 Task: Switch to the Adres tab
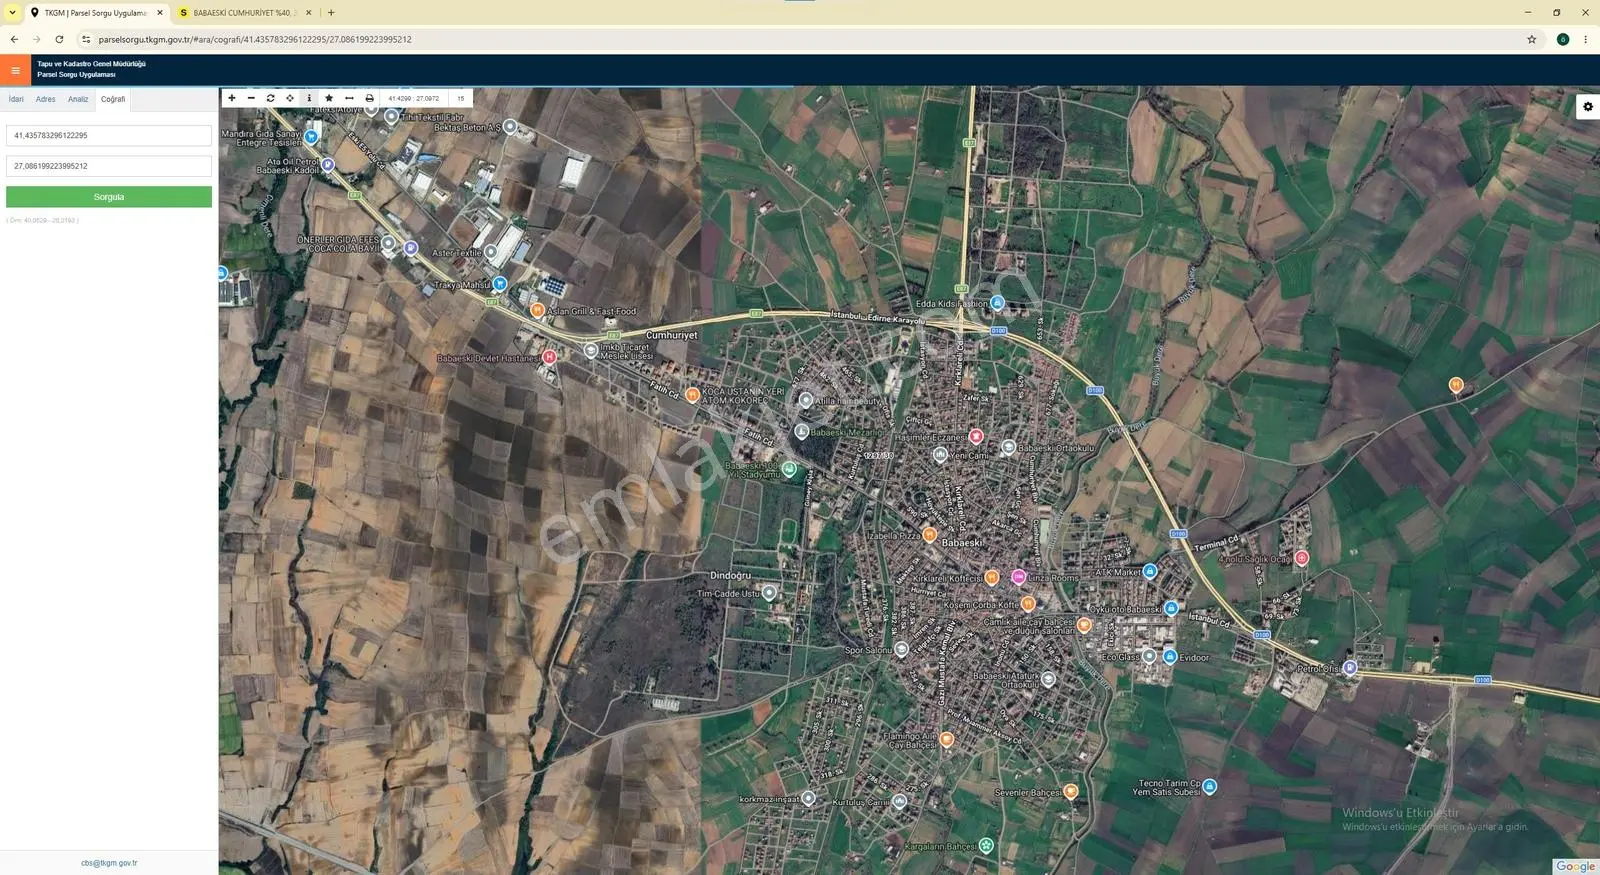click(46, 99)
